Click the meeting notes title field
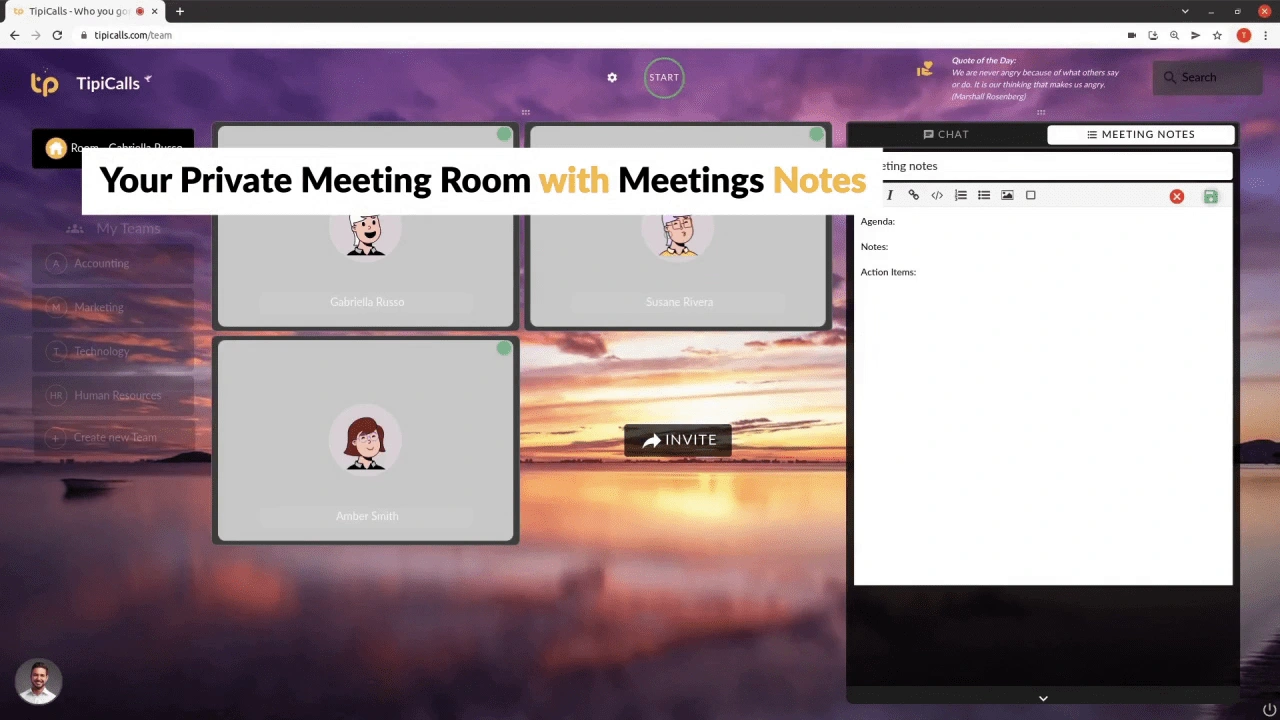Screen dimensions: 1280x720 pos(1043,166)
